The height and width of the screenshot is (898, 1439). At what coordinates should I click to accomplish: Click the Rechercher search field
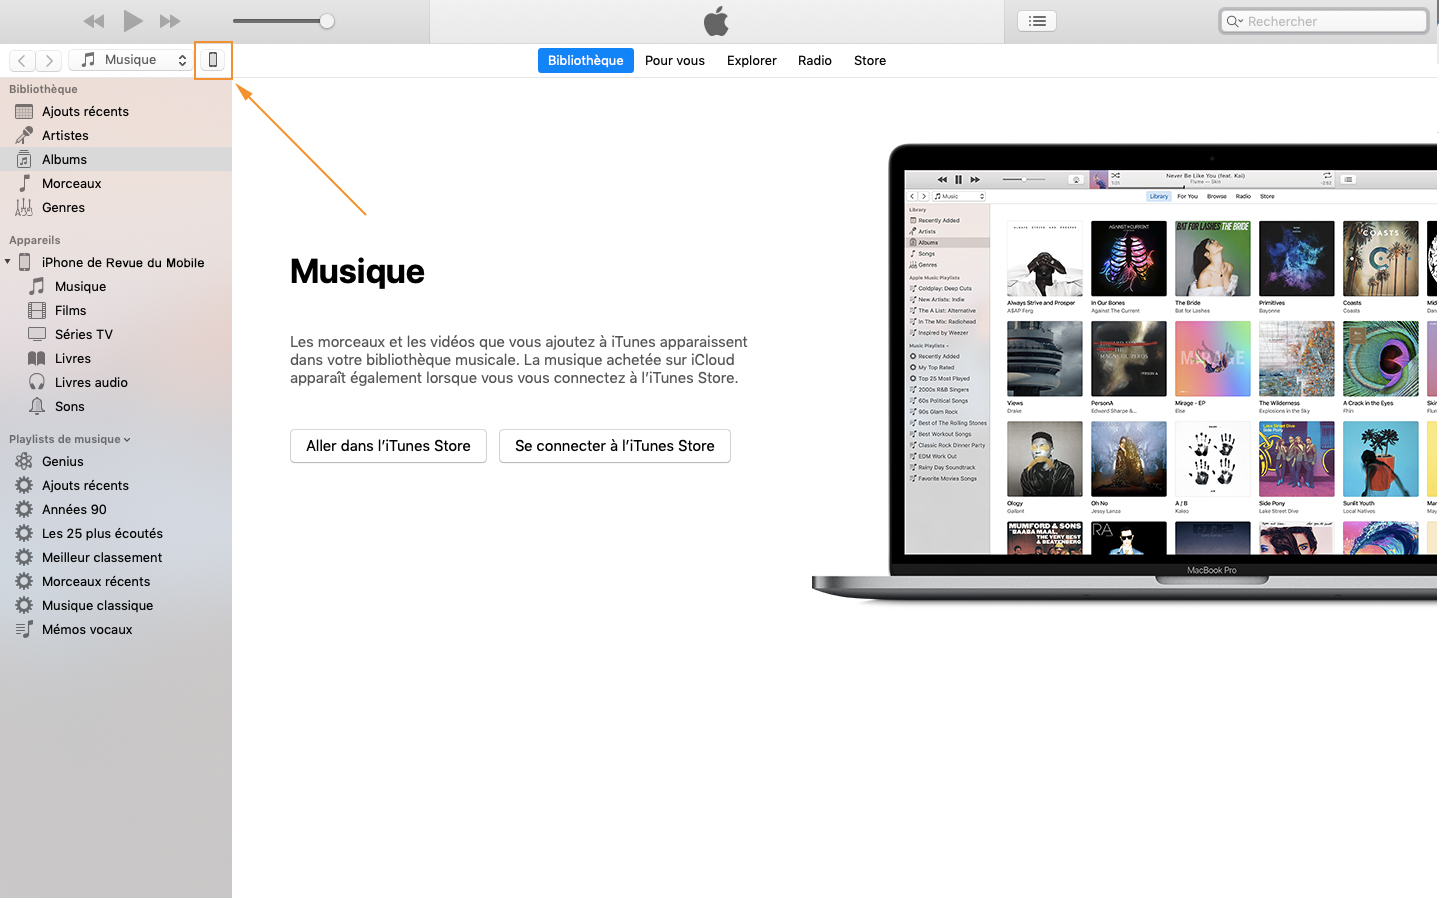tap(1323, 21)
